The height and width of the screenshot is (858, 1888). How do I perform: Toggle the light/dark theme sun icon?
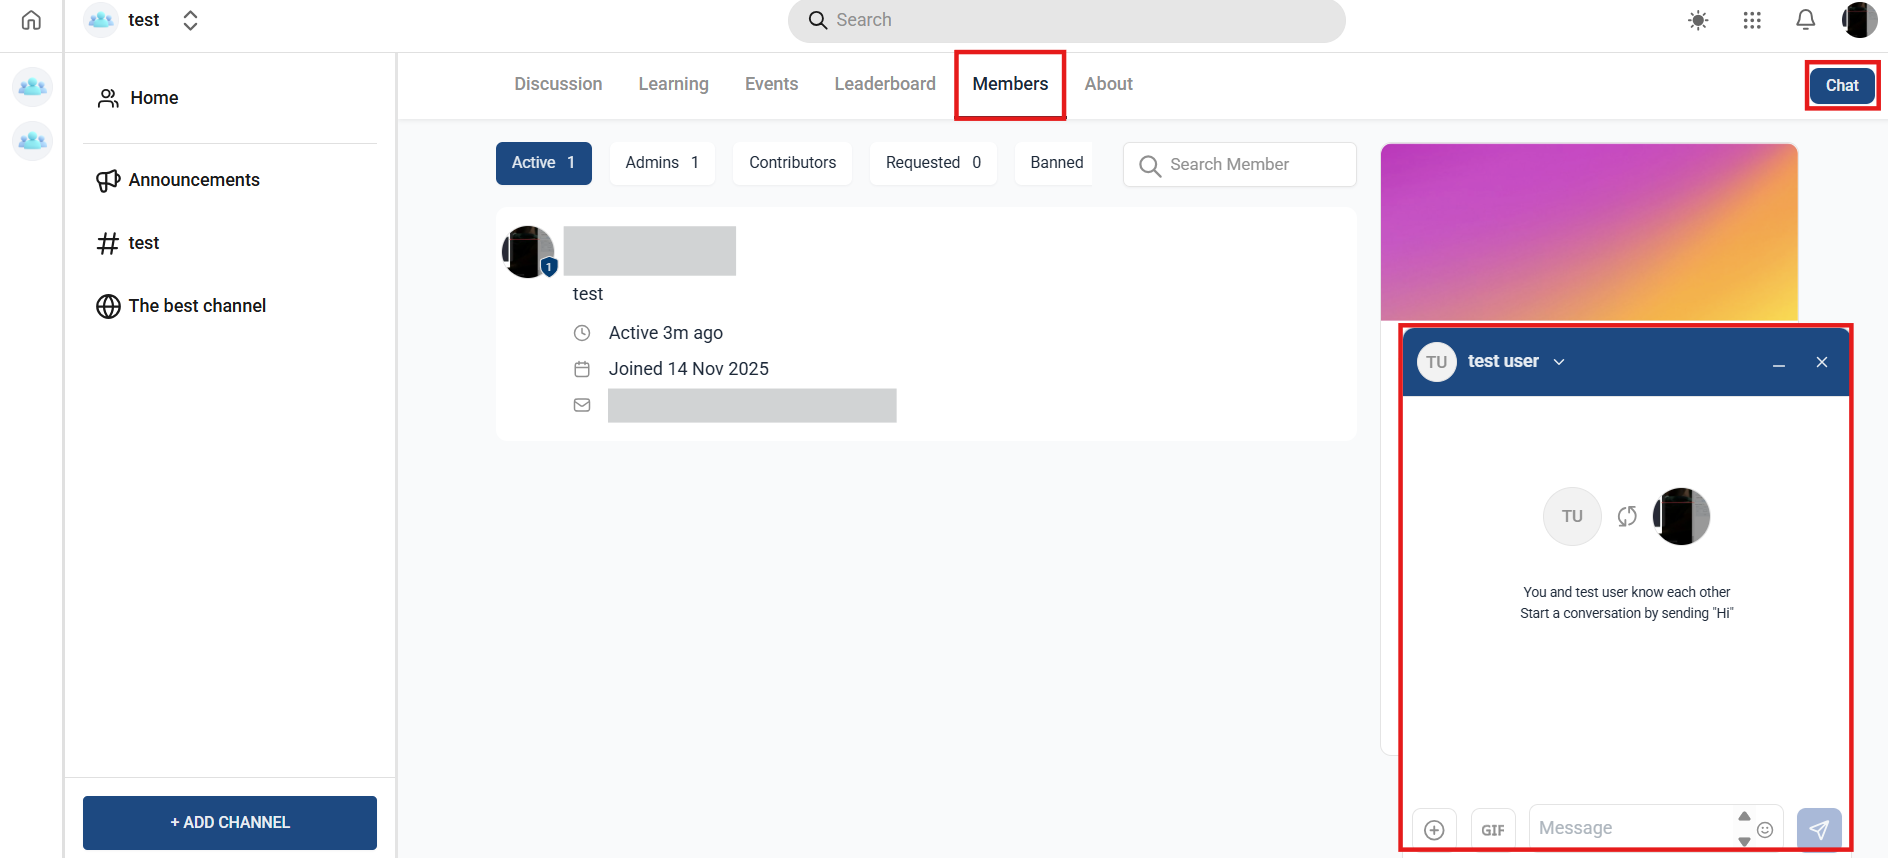coord(1698,20)
